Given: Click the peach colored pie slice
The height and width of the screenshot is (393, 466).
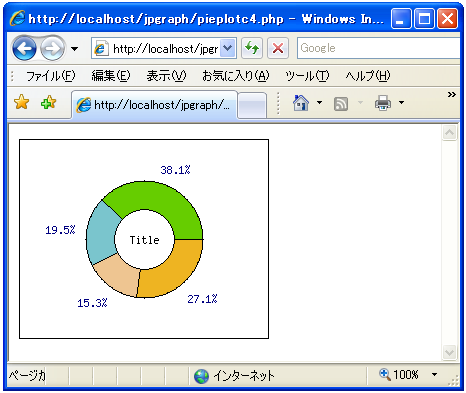Looking at the screenshot, I should point(119,277).
